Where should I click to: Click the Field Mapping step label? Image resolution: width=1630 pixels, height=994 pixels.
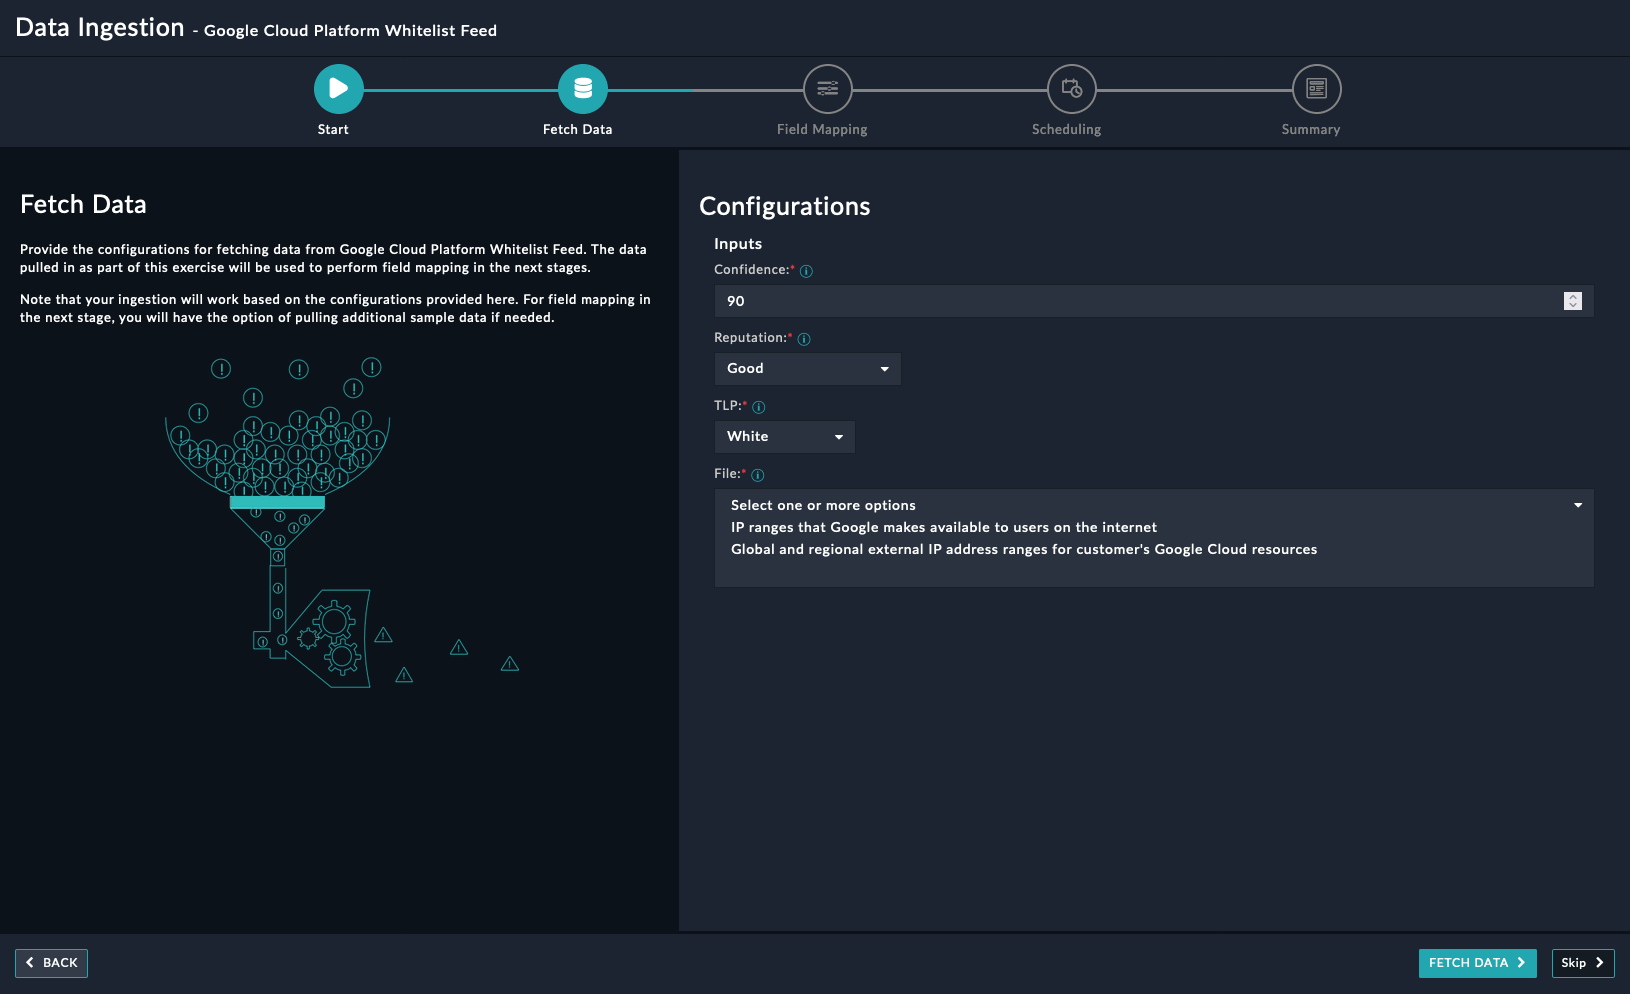point(822,130)
